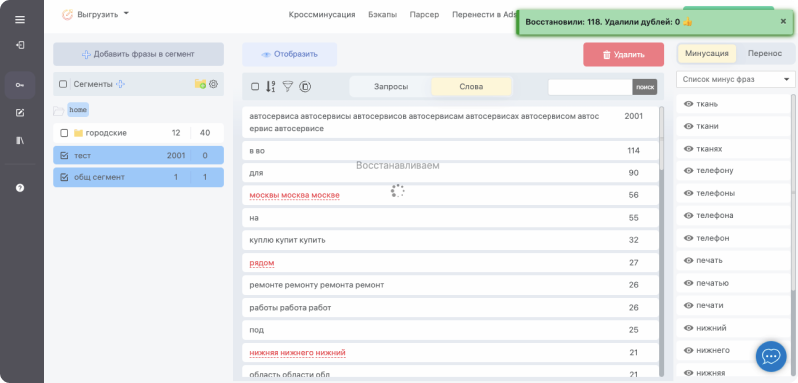This screenshot has height=383, width=798.
Task: Click the row работы работа работ
Action: tap(450, 308)
